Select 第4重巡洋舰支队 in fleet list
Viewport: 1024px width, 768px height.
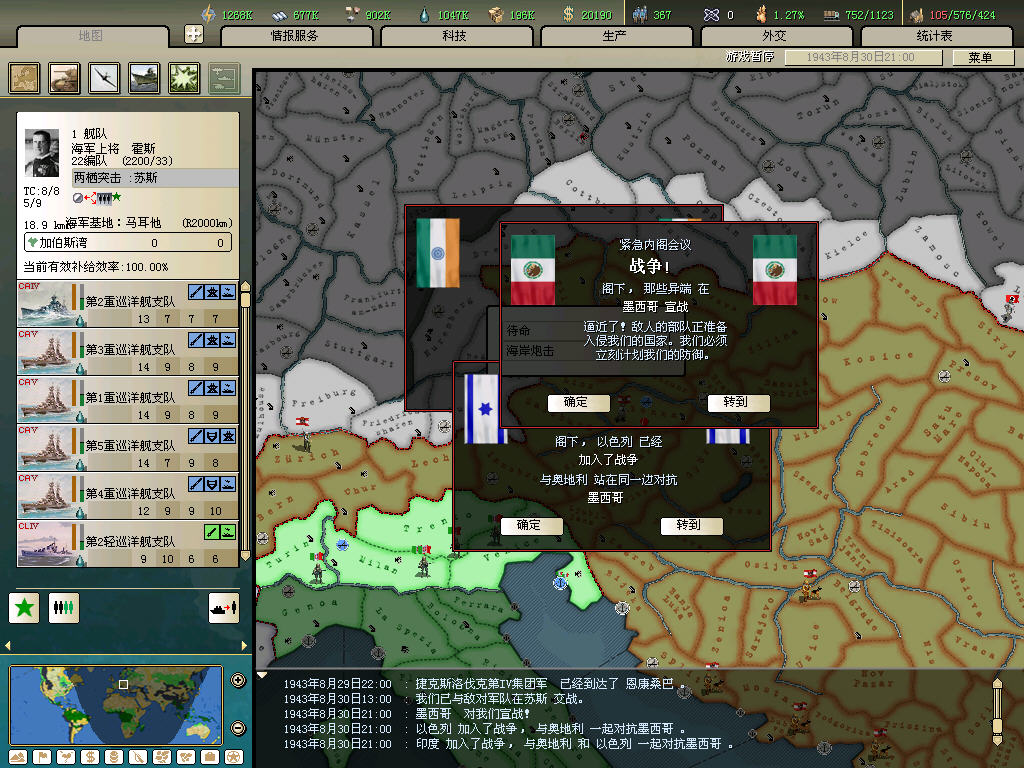tap(128, 495)
